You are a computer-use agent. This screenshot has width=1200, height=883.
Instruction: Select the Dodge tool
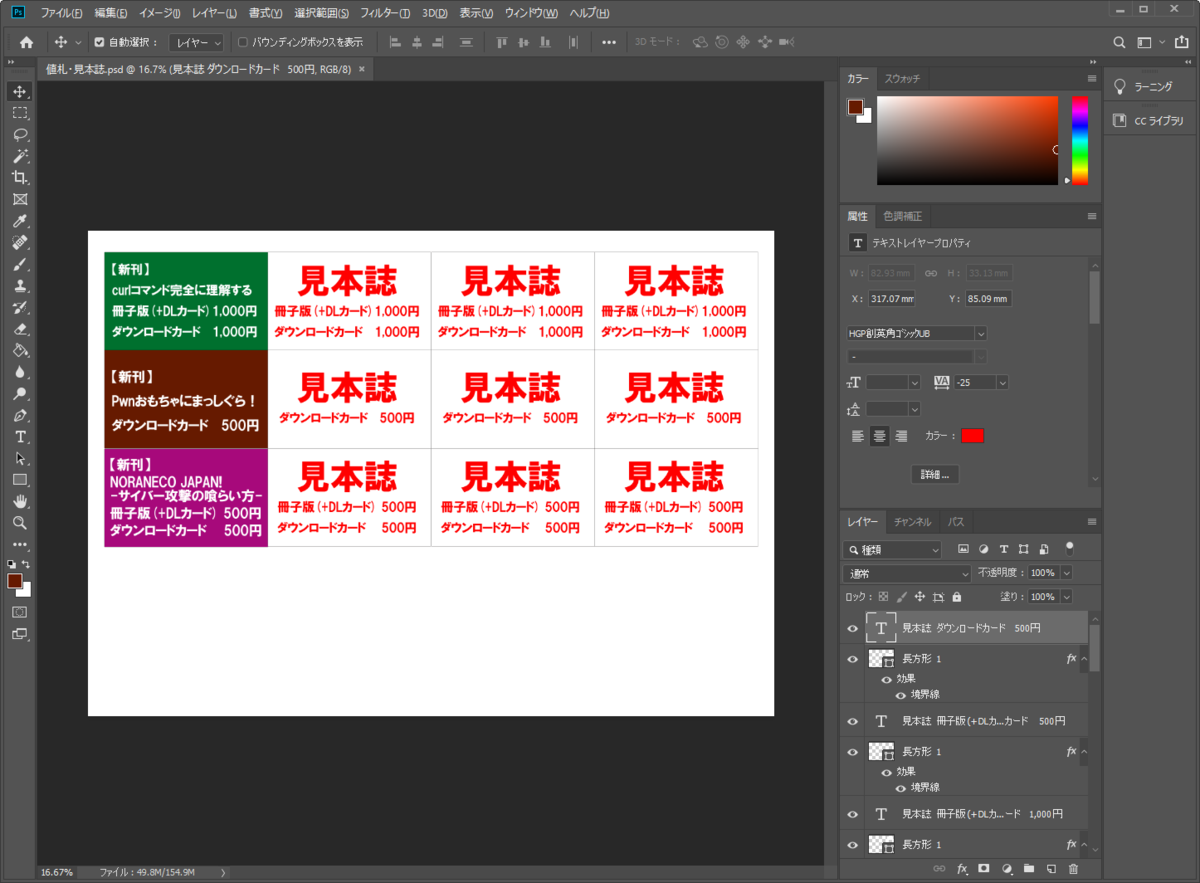pos(20,394)
